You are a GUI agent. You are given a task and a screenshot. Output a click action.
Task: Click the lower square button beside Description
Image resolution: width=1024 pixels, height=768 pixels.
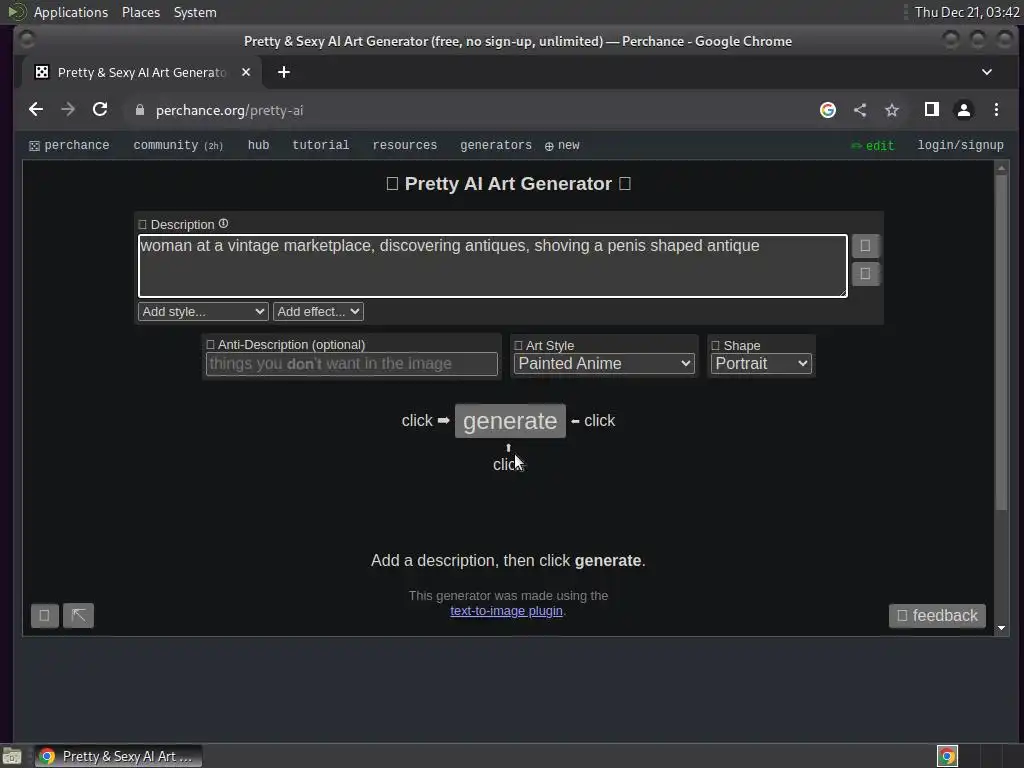tap(865, 274)
